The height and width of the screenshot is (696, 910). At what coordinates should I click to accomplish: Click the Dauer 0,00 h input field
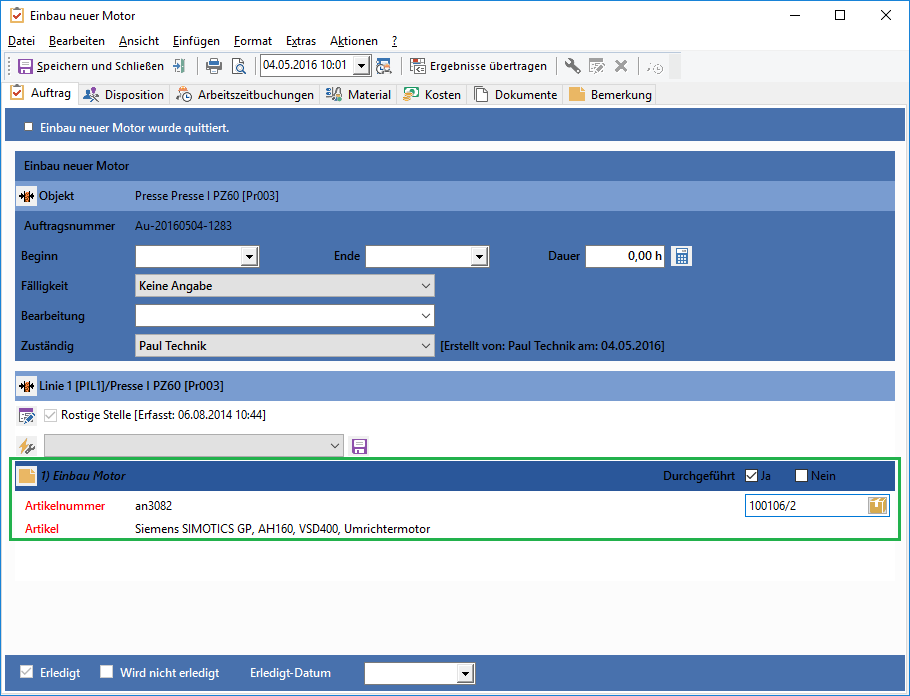coord(624,256)
